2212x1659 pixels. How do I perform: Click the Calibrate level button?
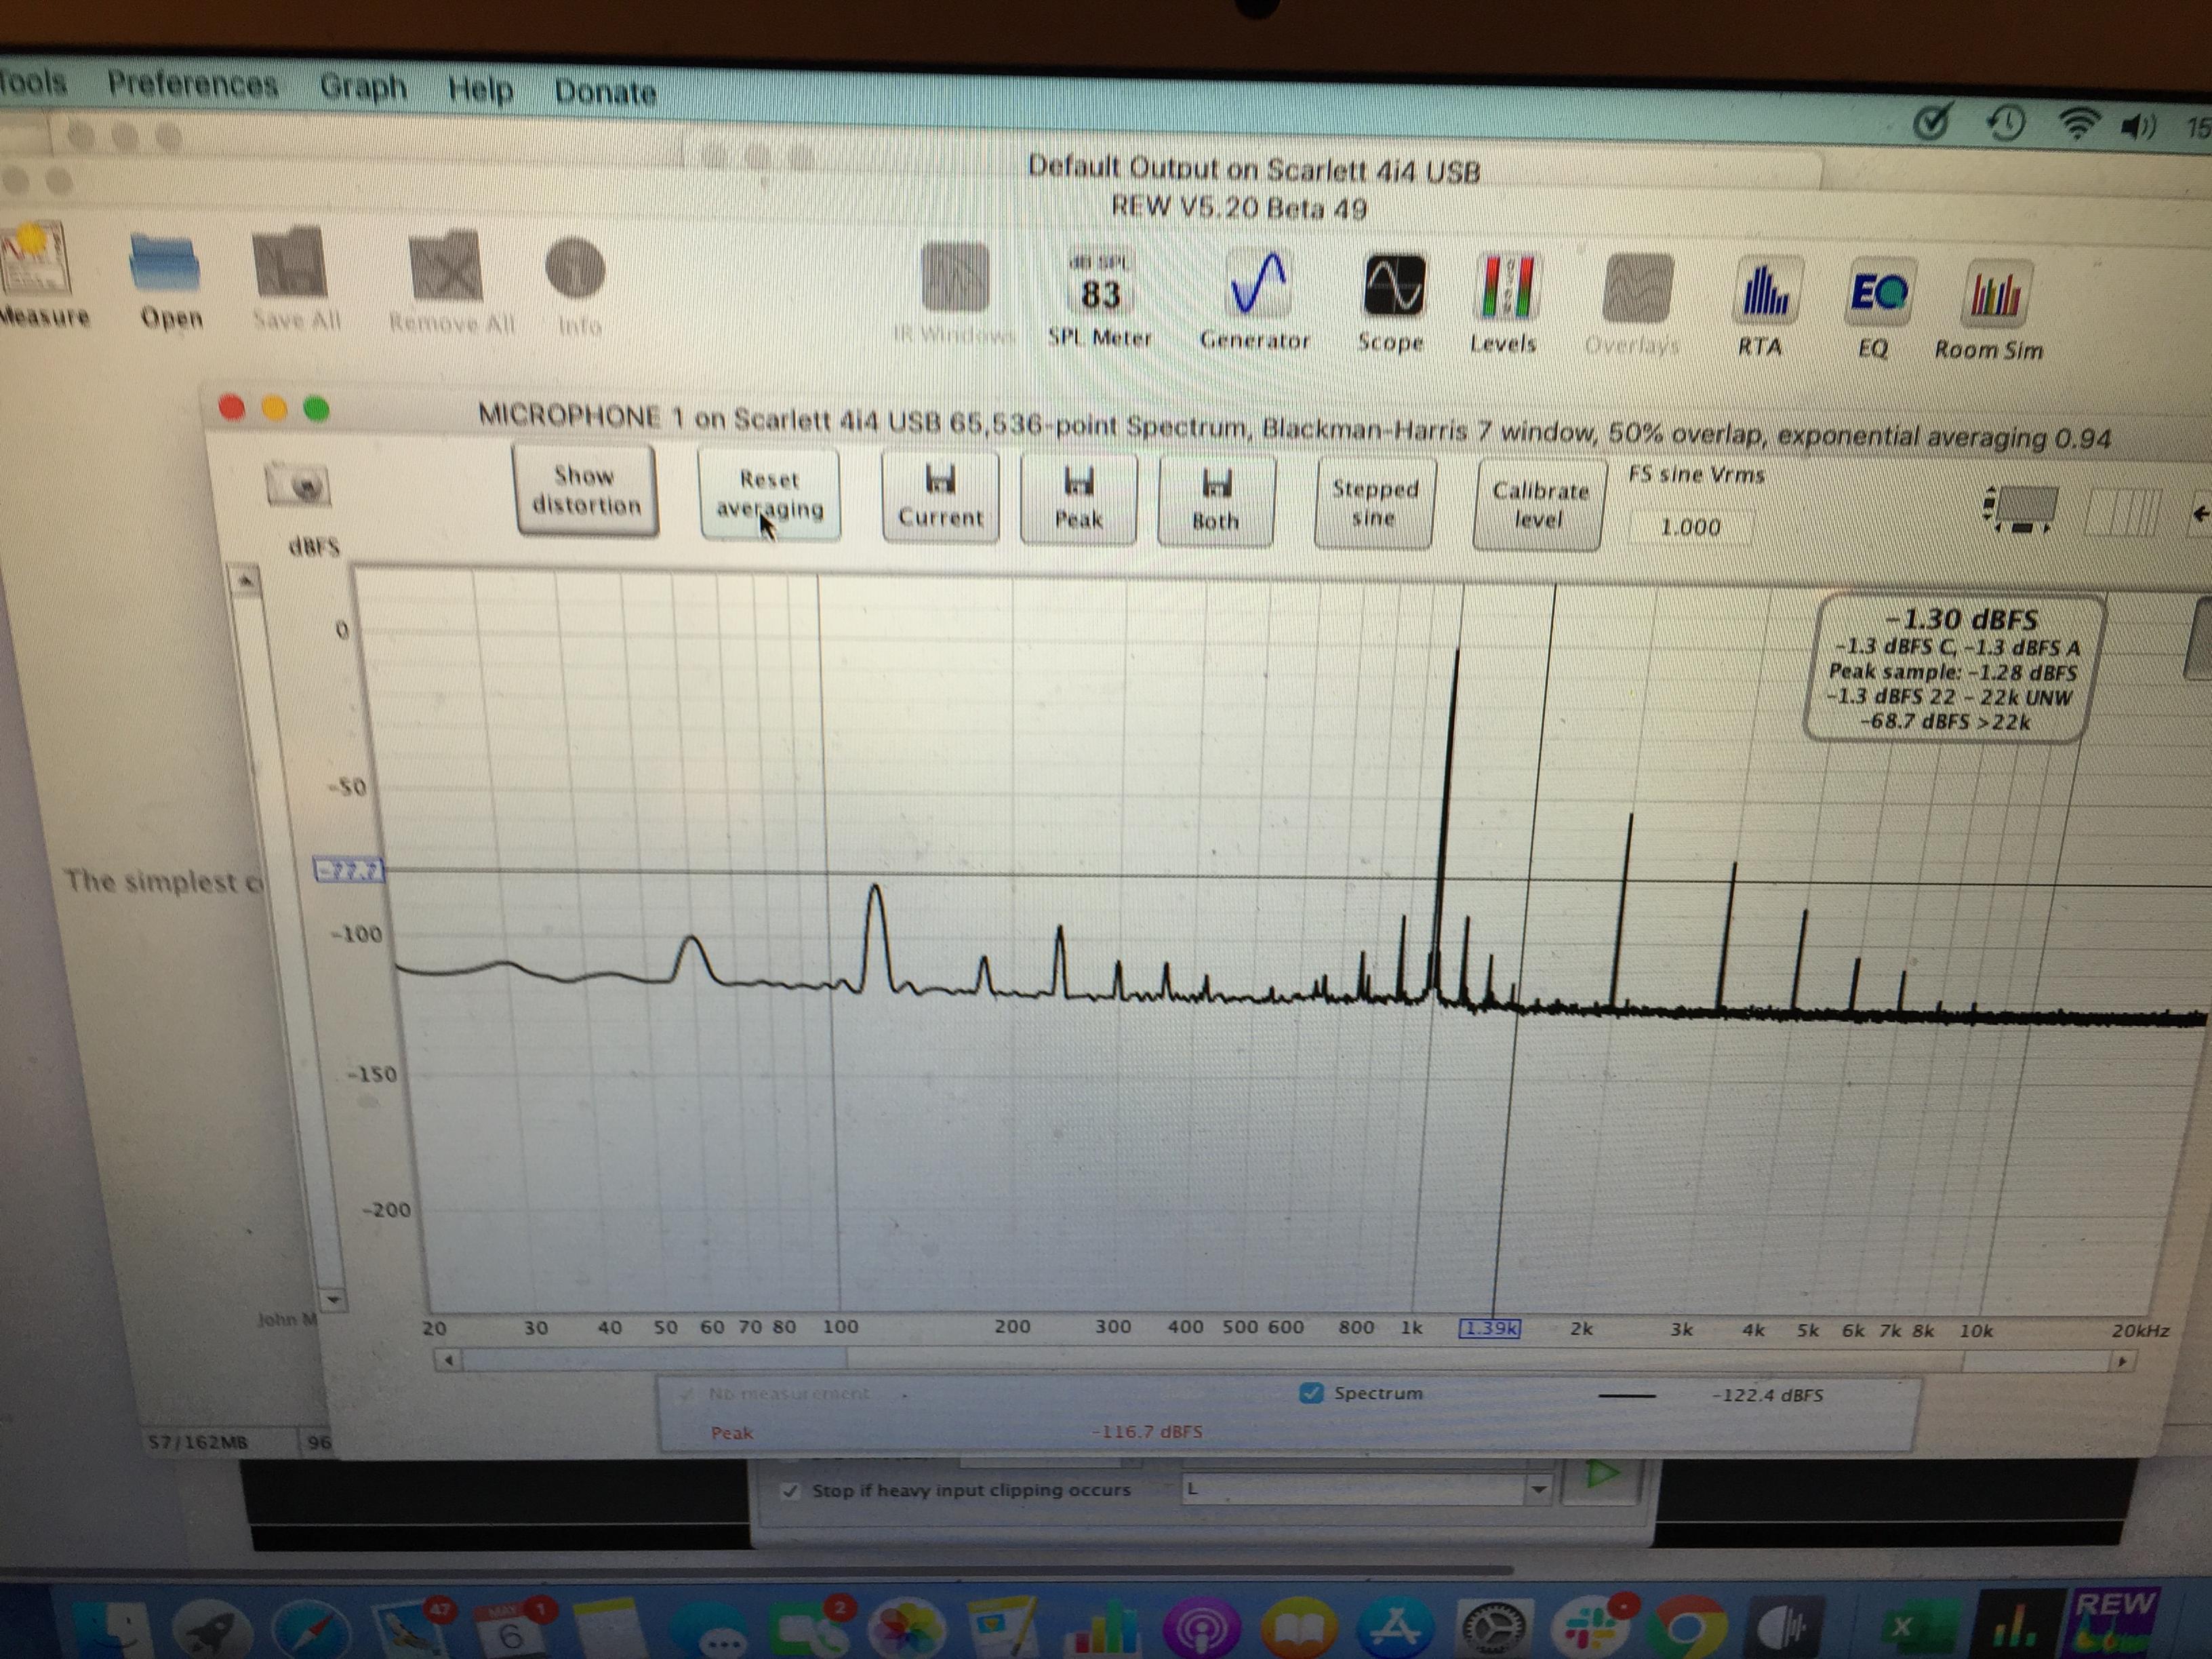[x=1539, y=505]
